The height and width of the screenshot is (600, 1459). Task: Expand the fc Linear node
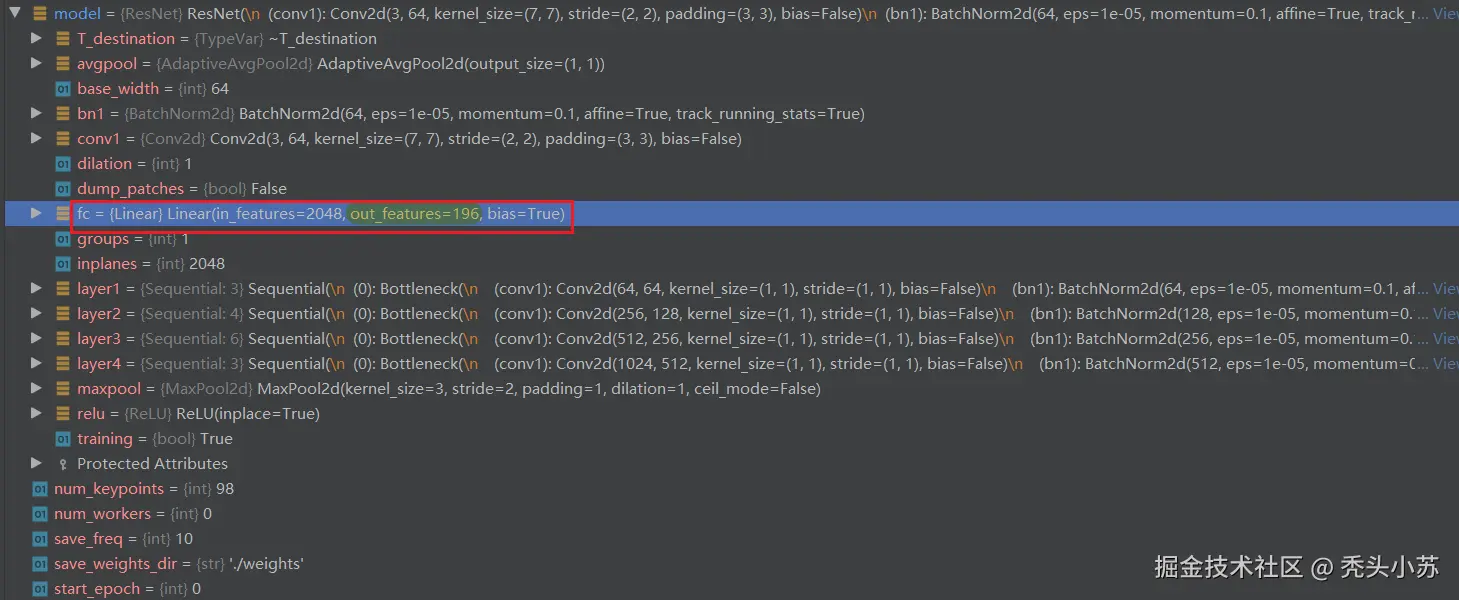tap(37, 213)
